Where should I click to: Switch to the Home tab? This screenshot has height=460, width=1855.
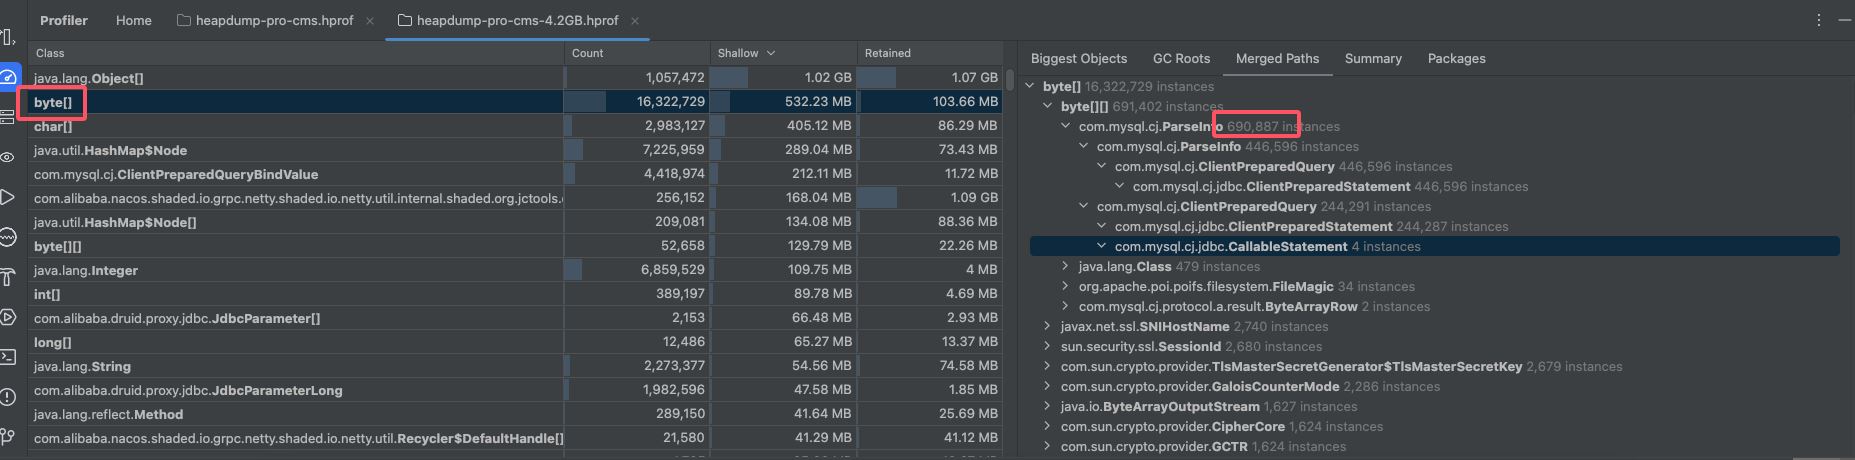tap(134, 20)
